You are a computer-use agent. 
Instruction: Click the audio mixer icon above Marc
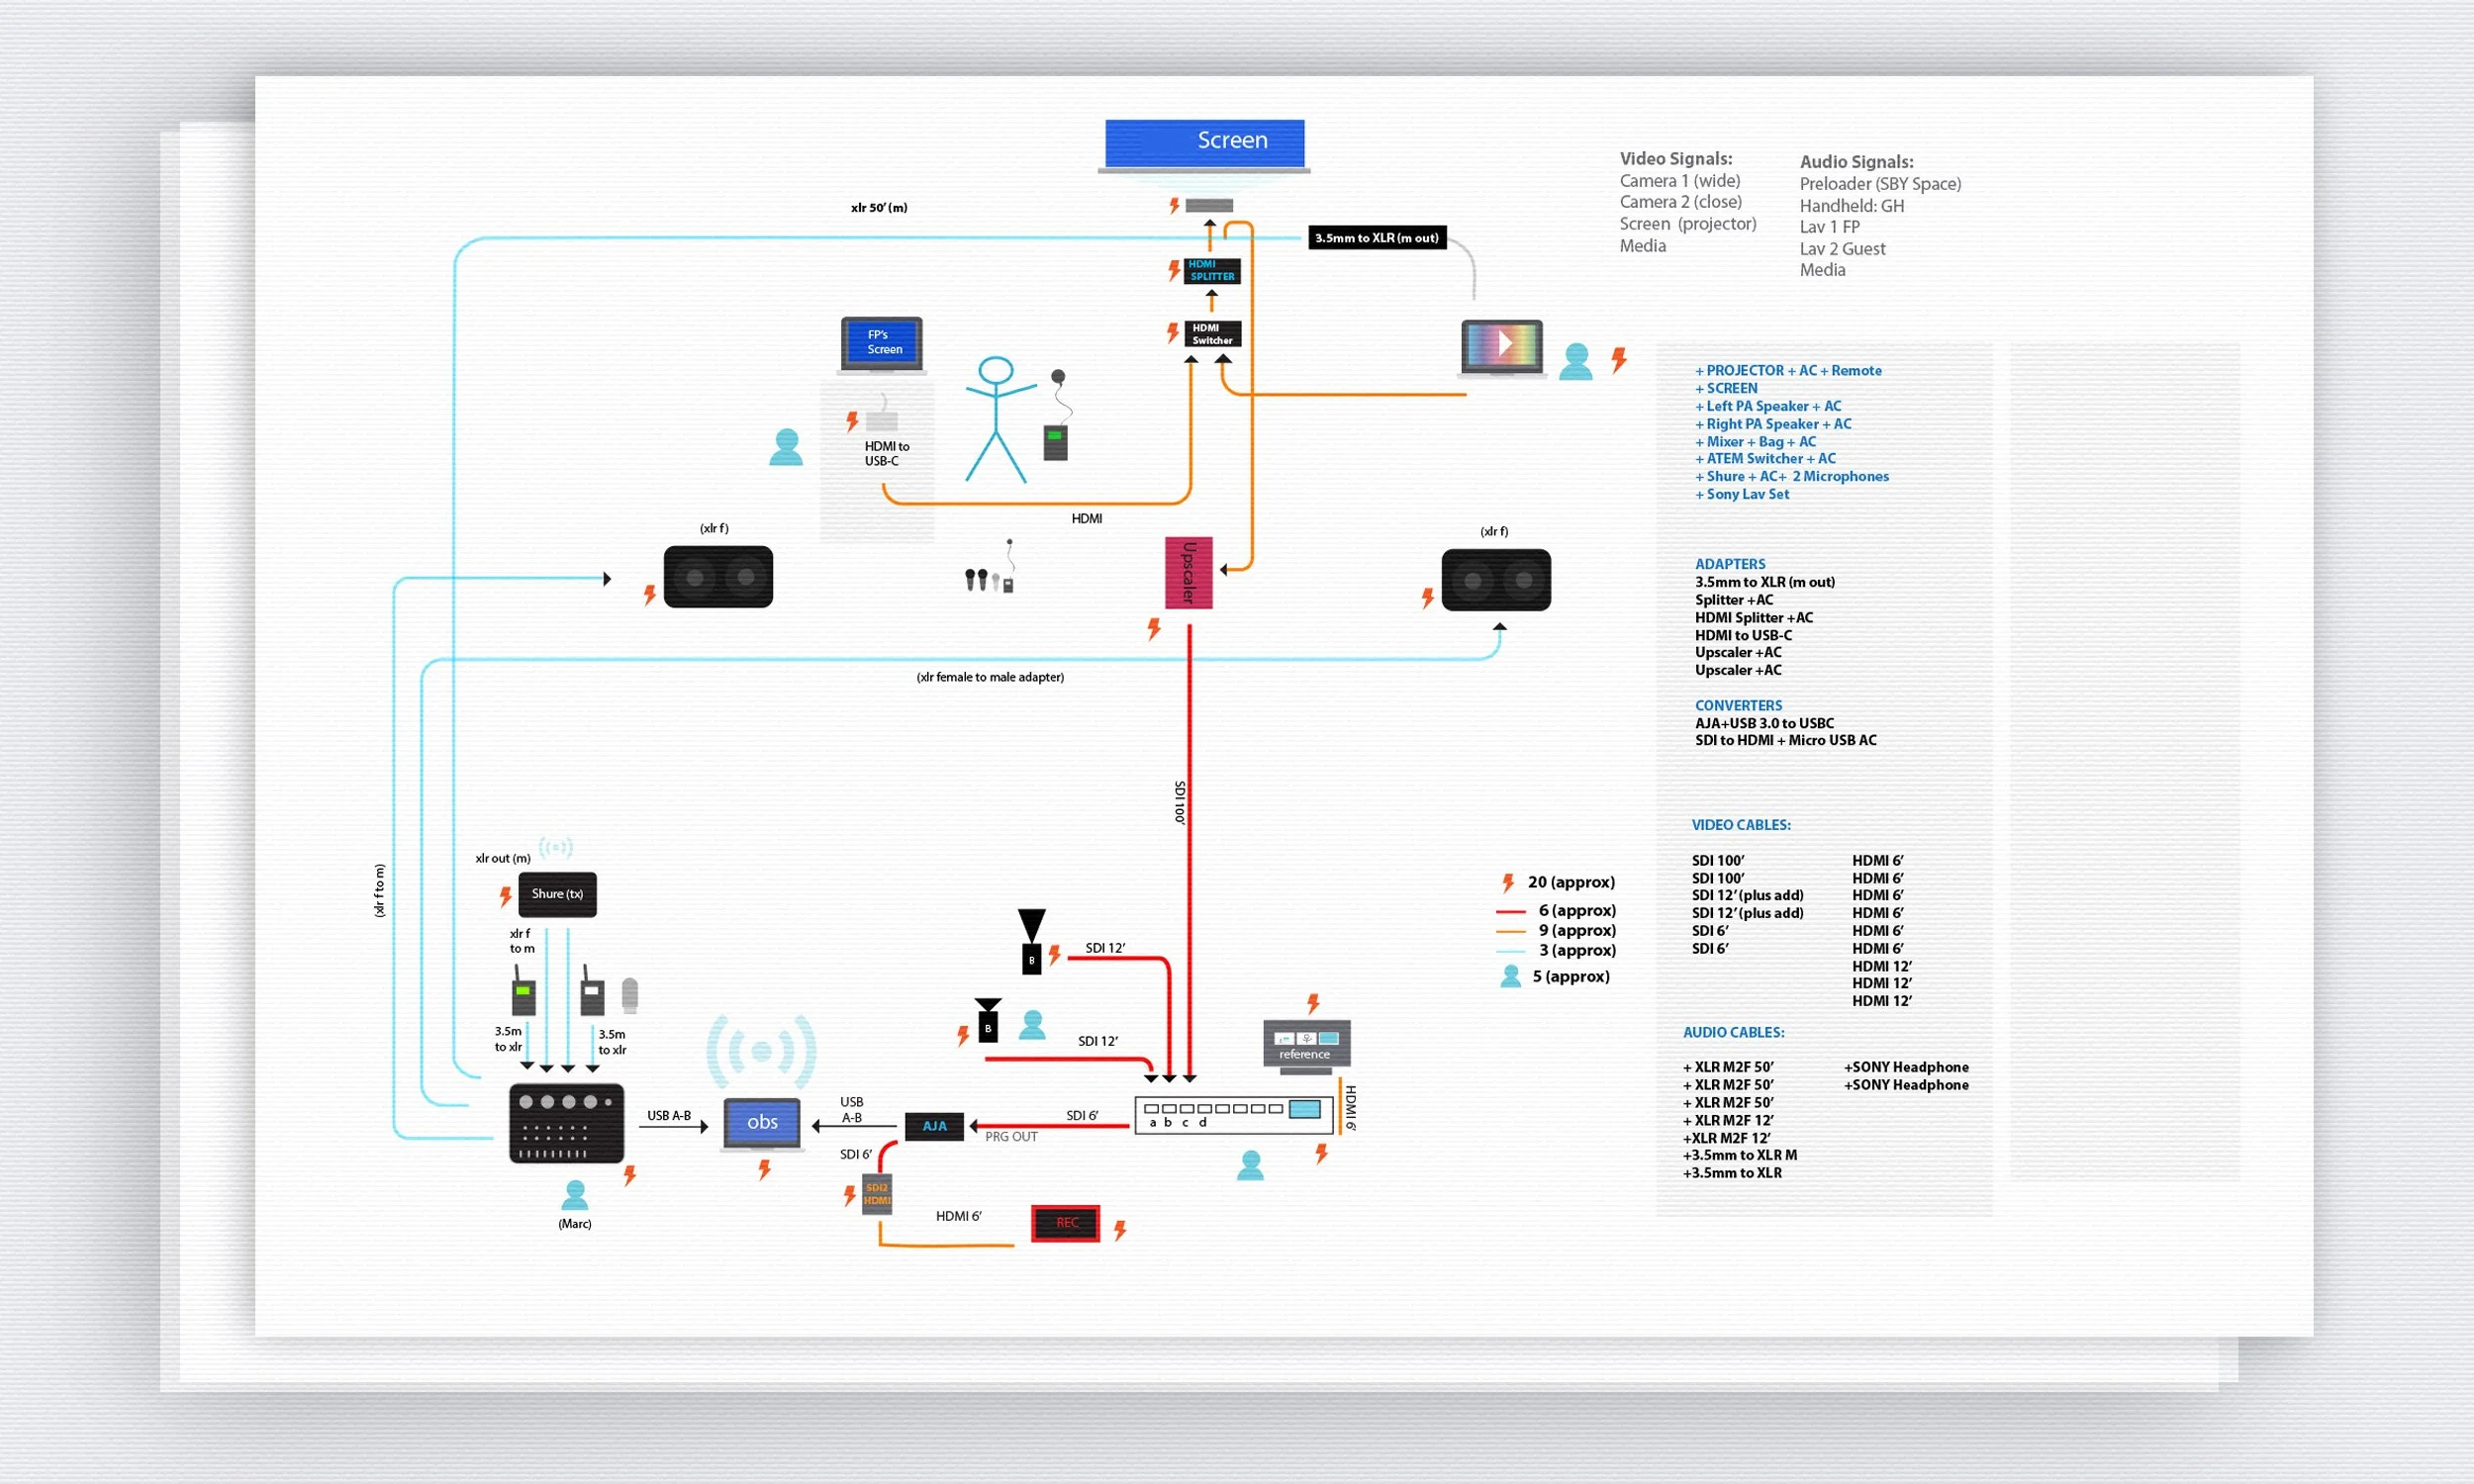(566, 1123)
